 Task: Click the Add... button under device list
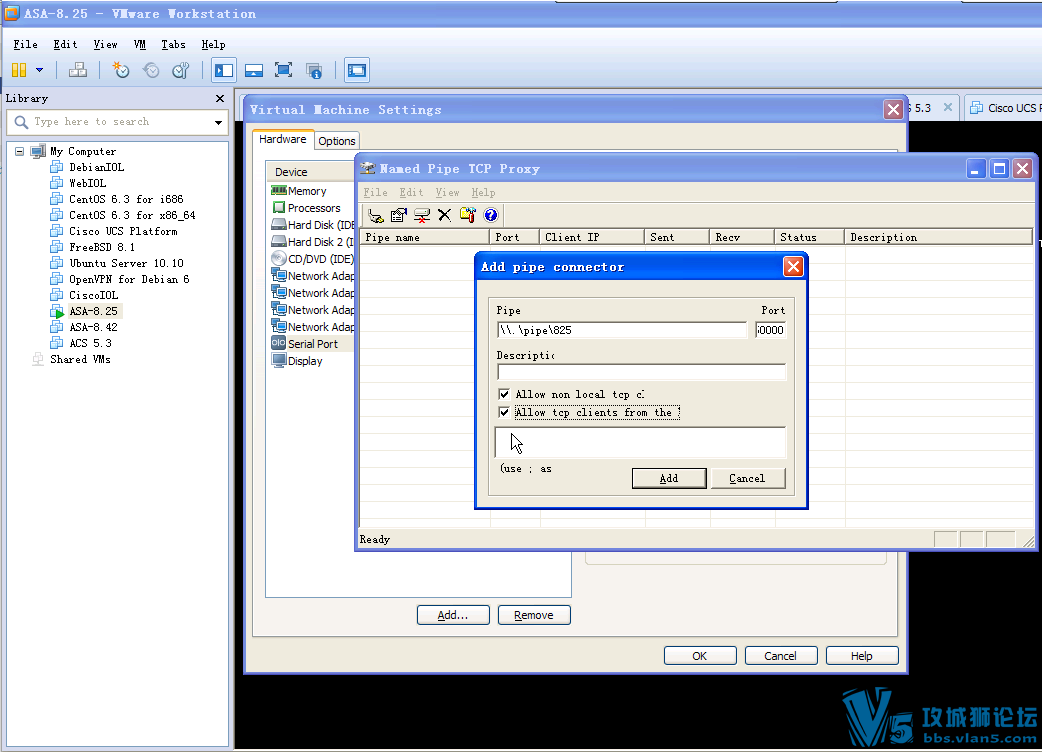click(453, 615)
